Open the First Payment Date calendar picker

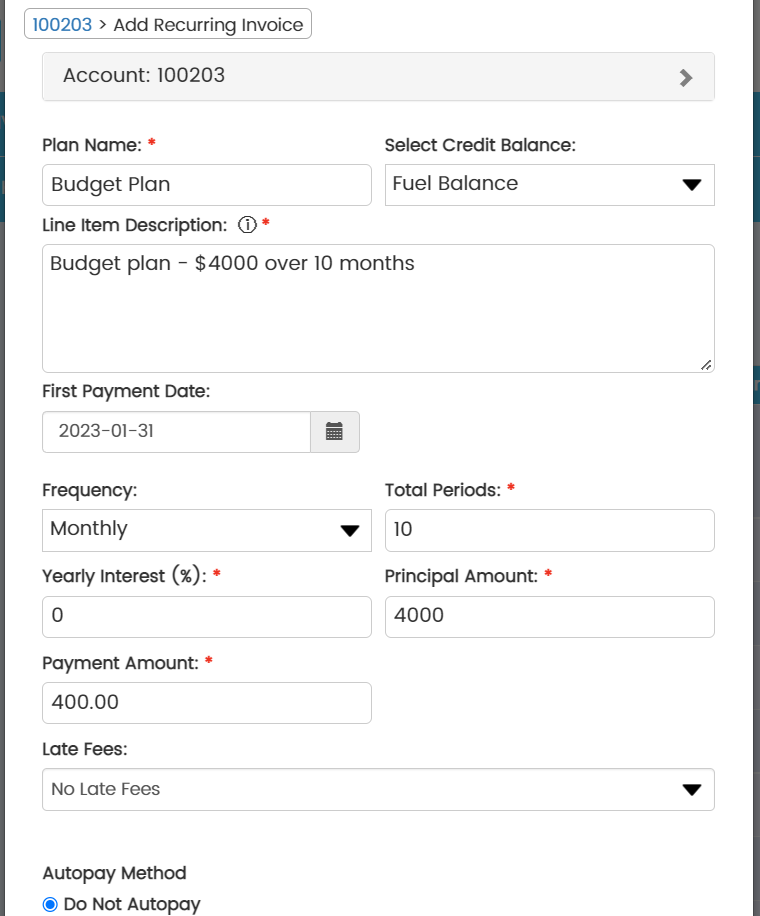[x=334, y=432]
